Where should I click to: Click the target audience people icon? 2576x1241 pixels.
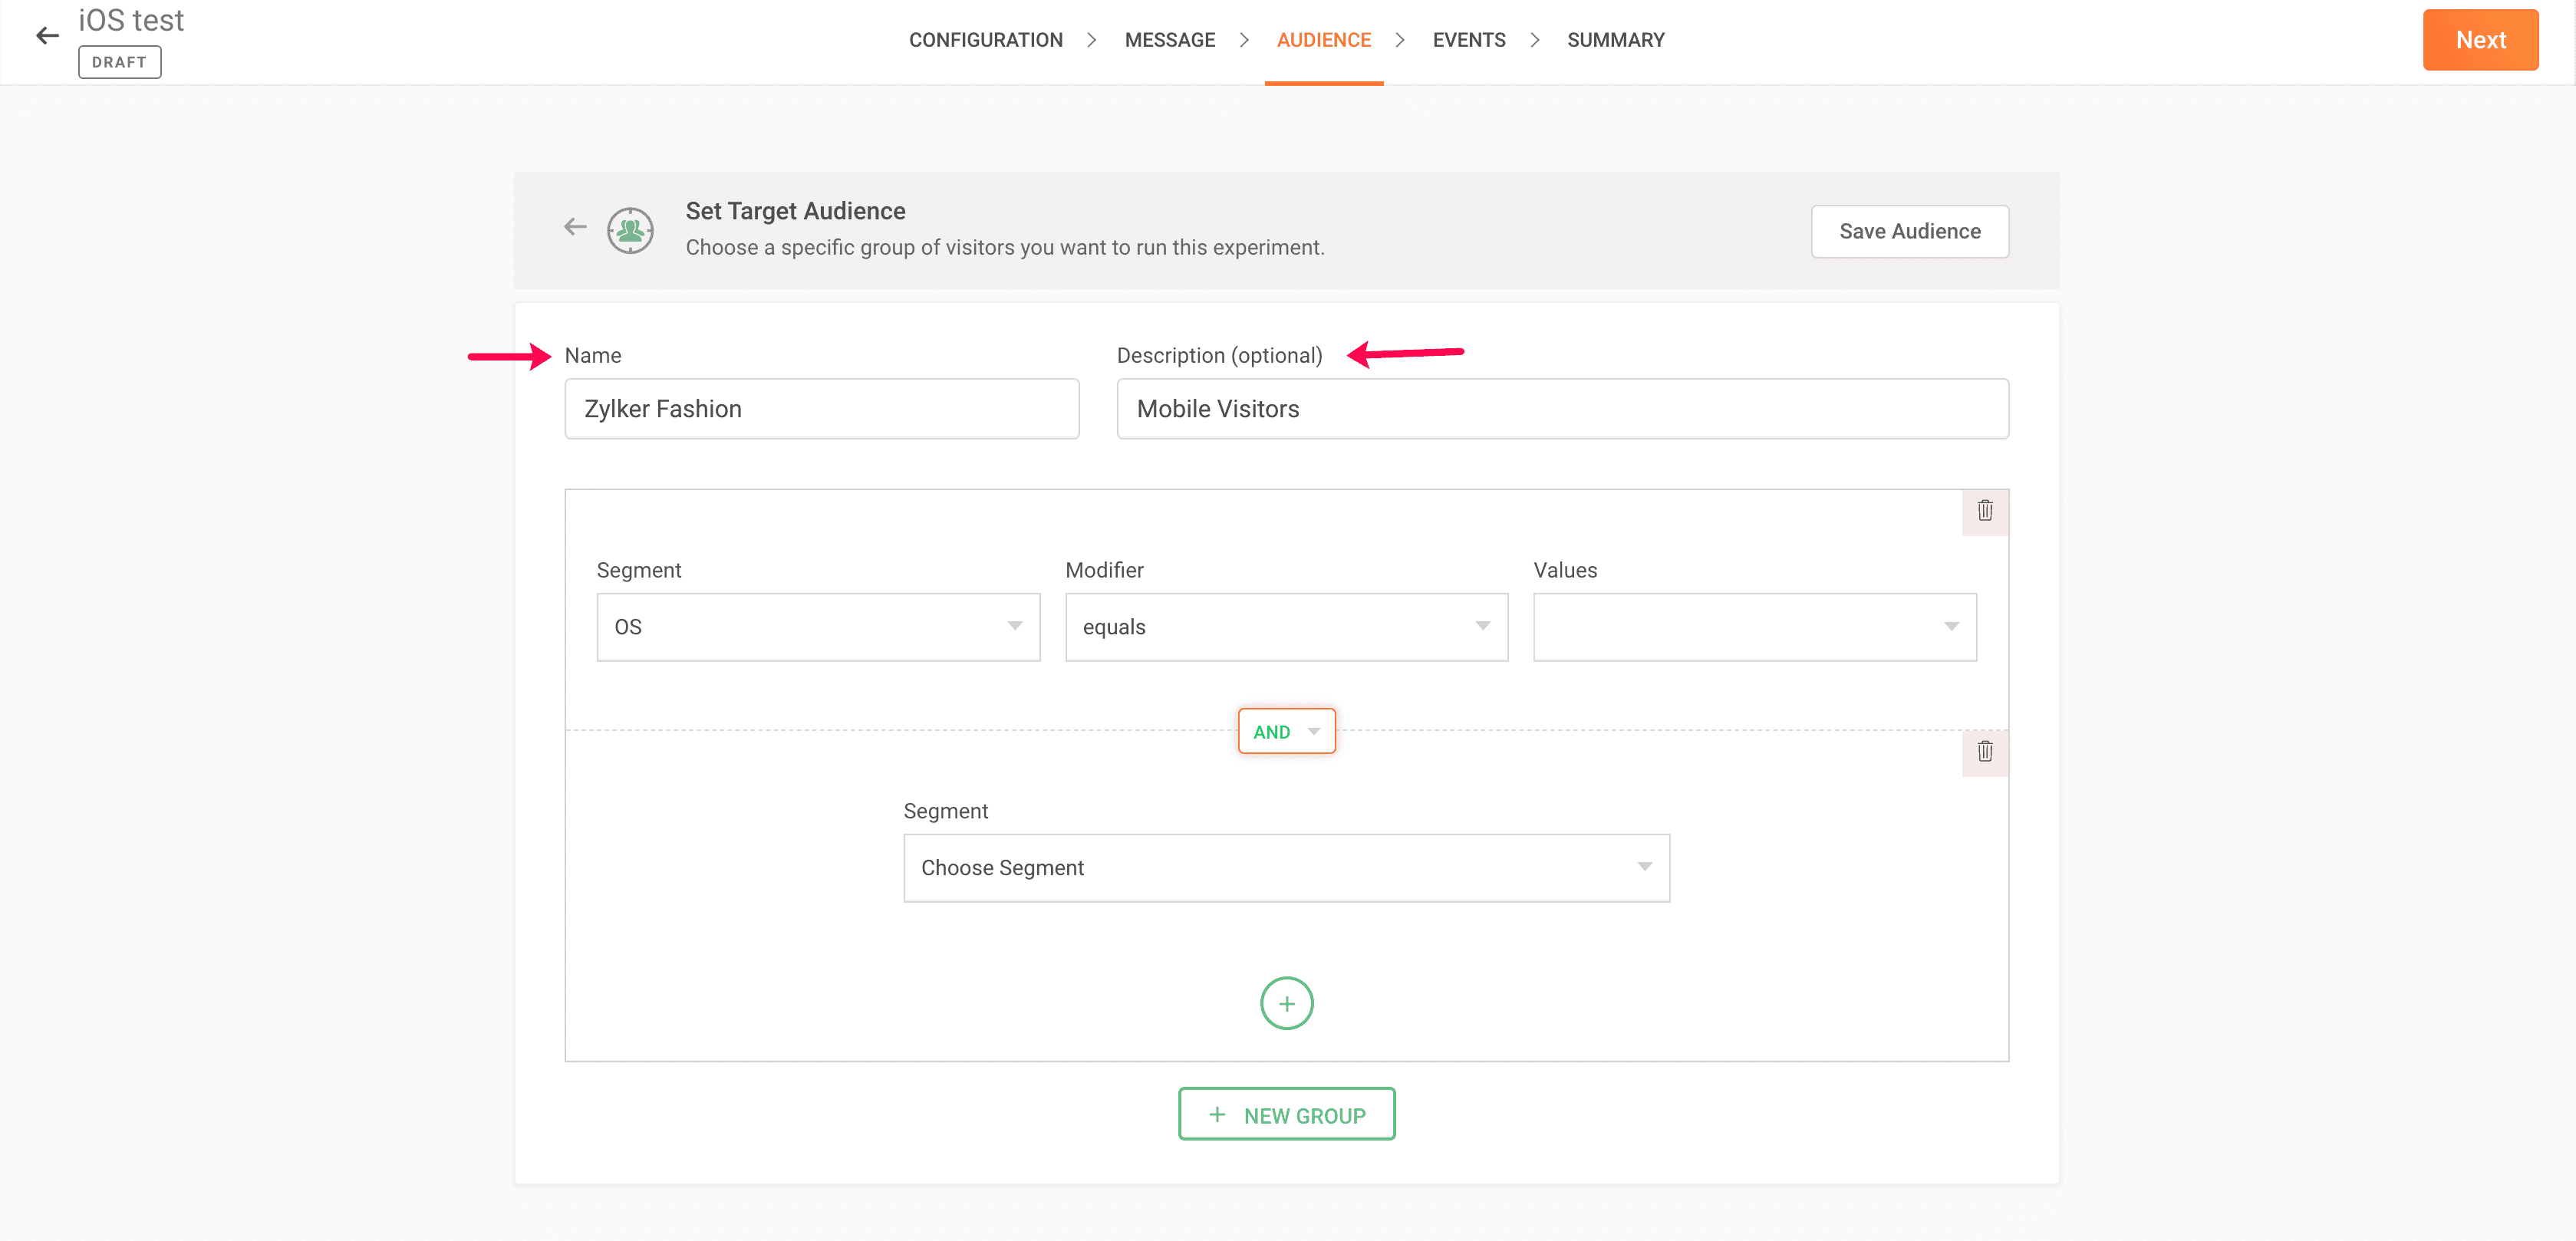click(630, 231)
